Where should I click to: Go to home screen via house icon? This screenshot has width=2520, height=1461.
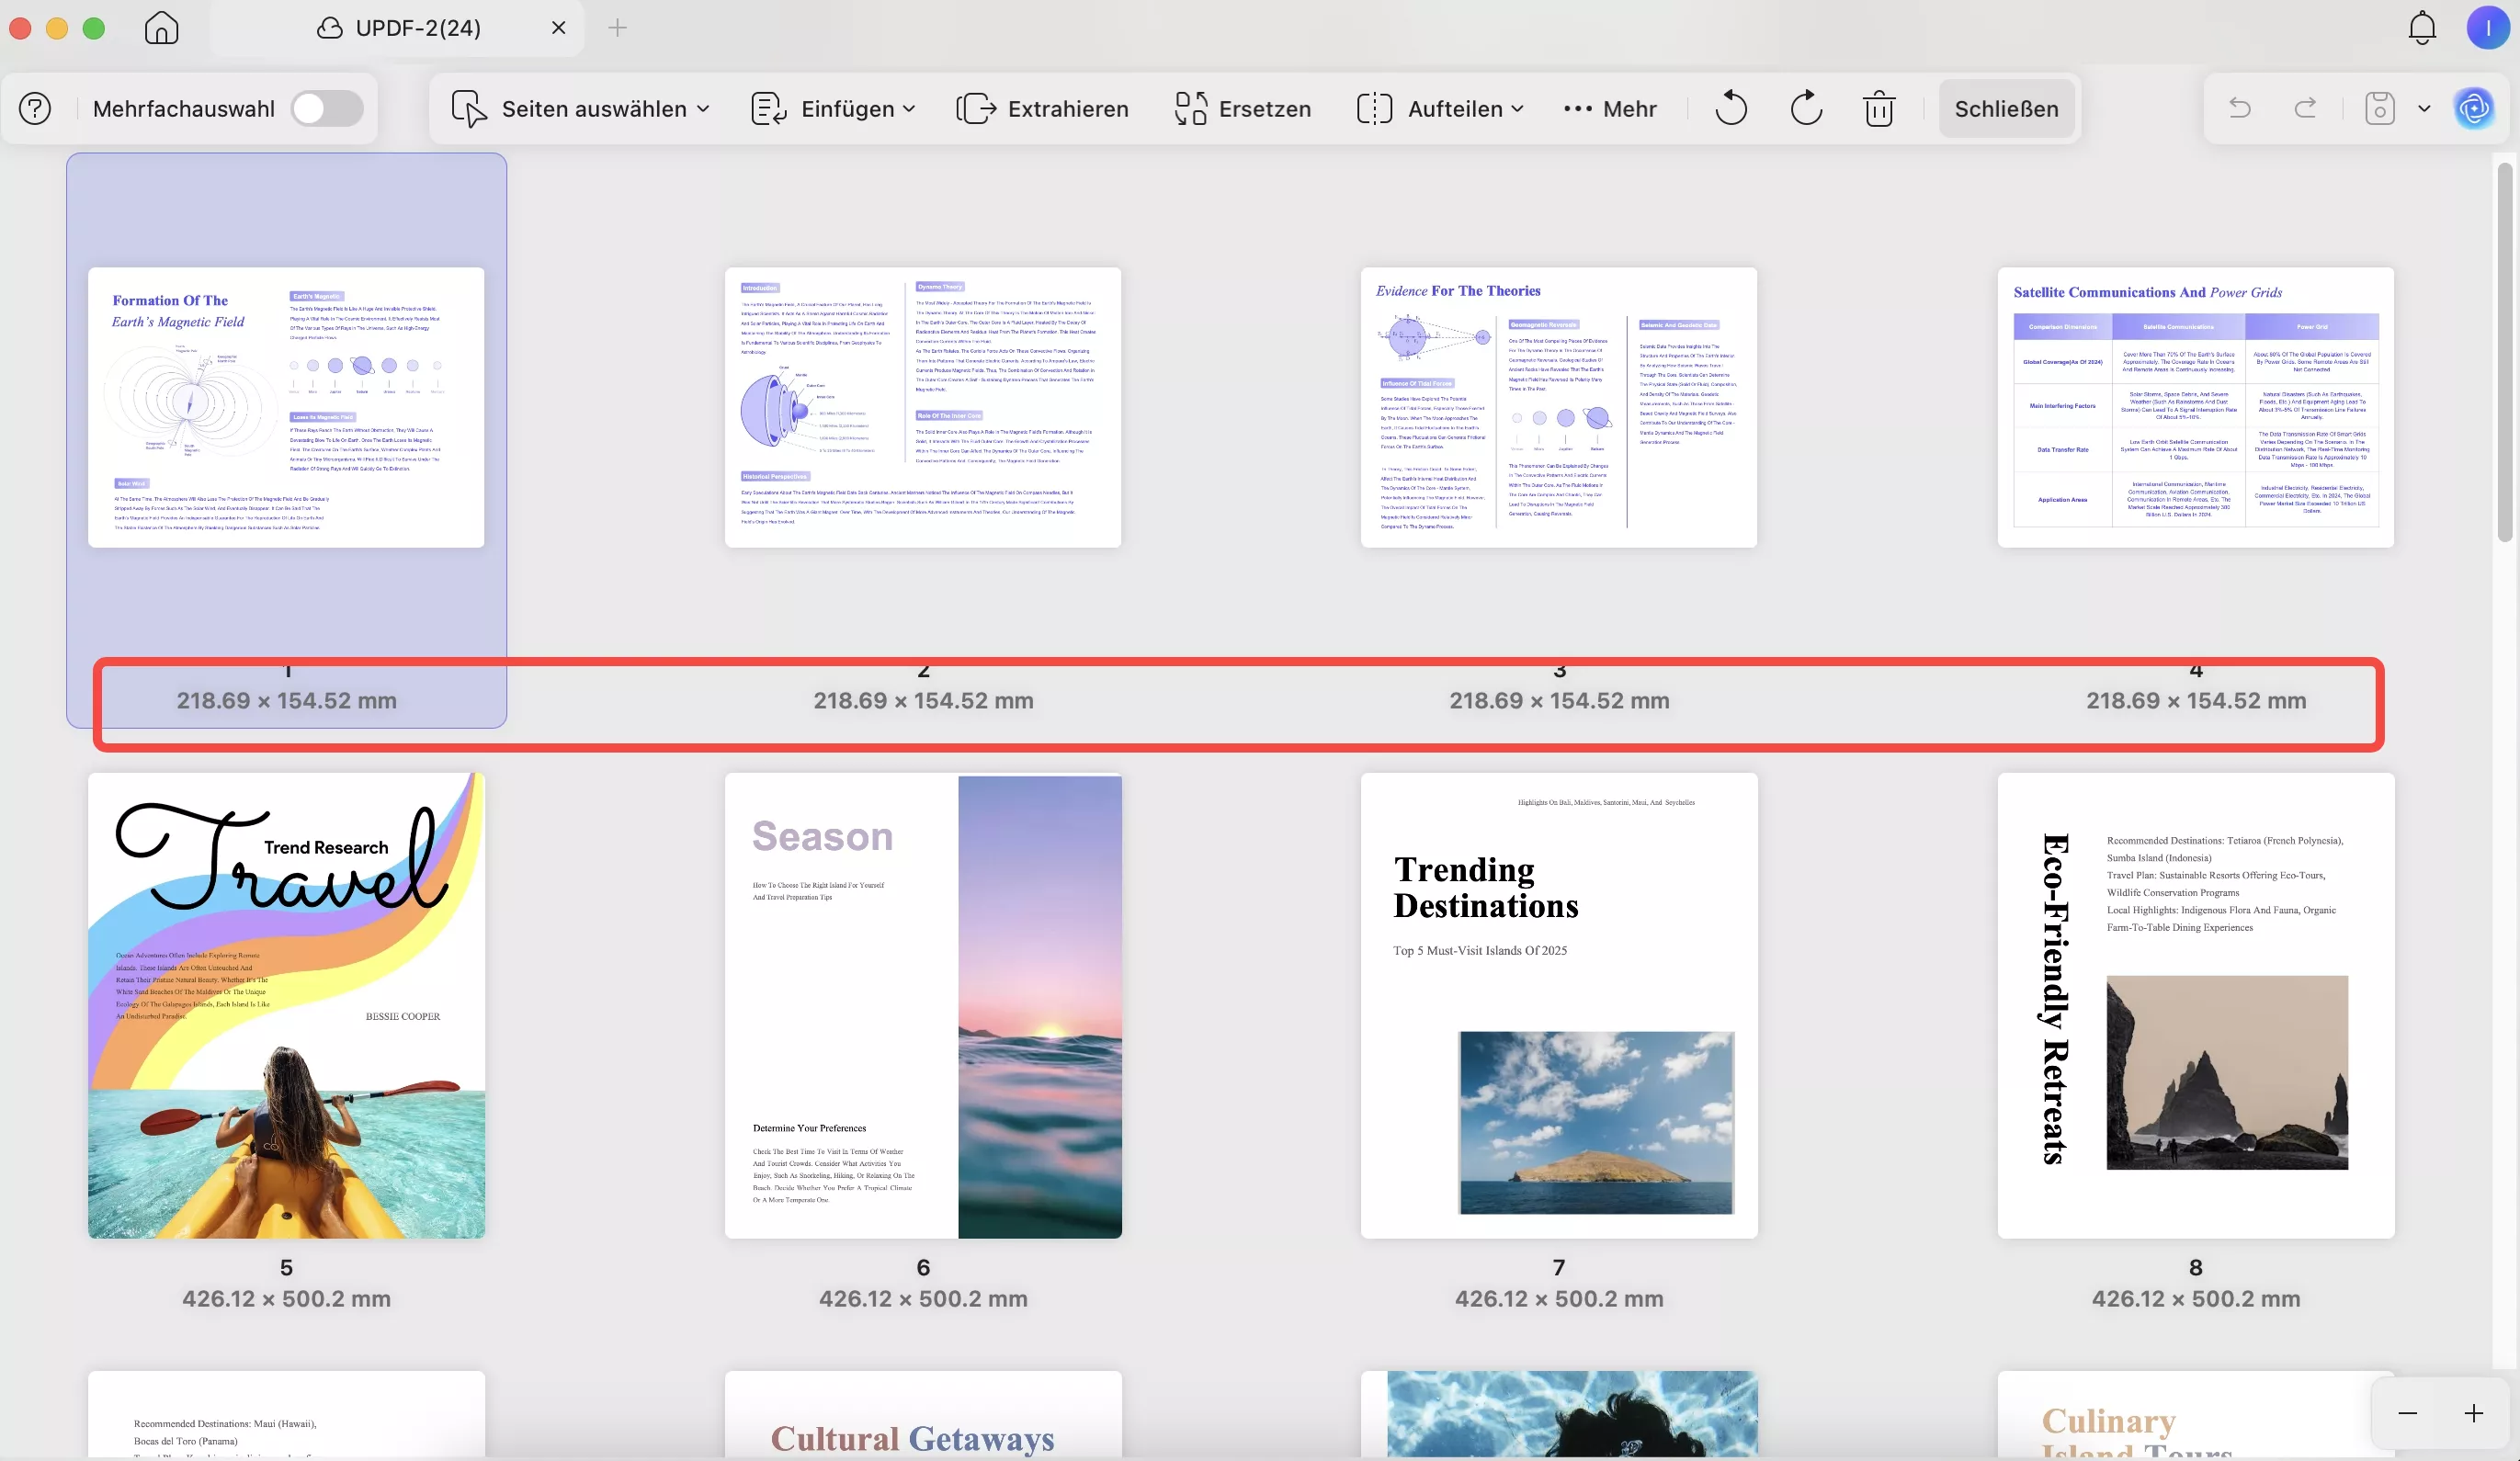coord(160,28)
